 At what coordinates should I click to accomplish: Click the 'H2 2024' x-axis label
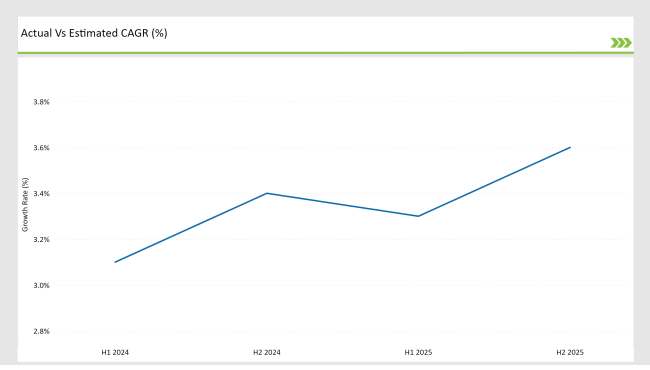pyautogui.click(x=267, y=352)
